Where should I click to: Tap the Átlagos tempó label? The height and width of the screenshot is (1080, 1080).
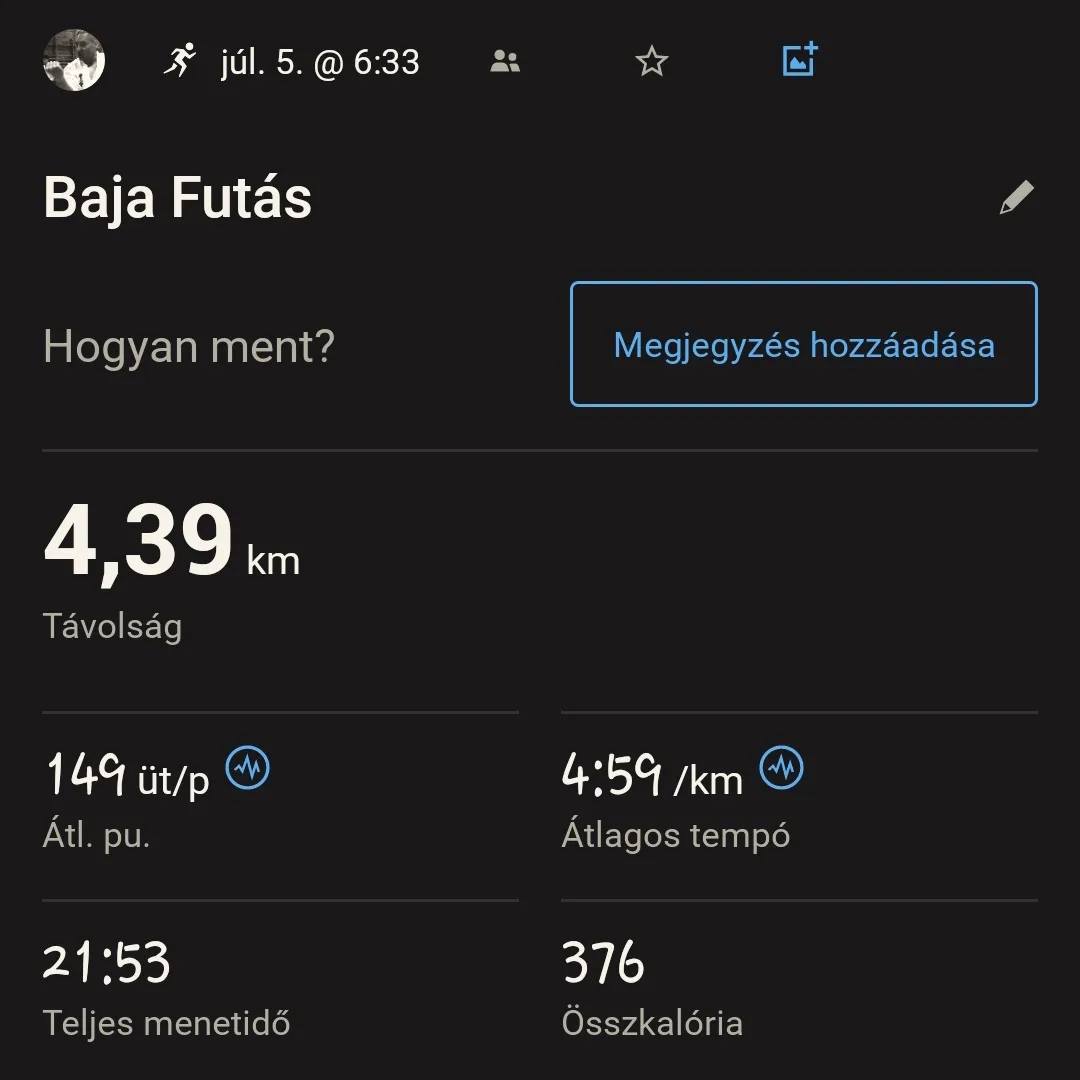(675, 835)
